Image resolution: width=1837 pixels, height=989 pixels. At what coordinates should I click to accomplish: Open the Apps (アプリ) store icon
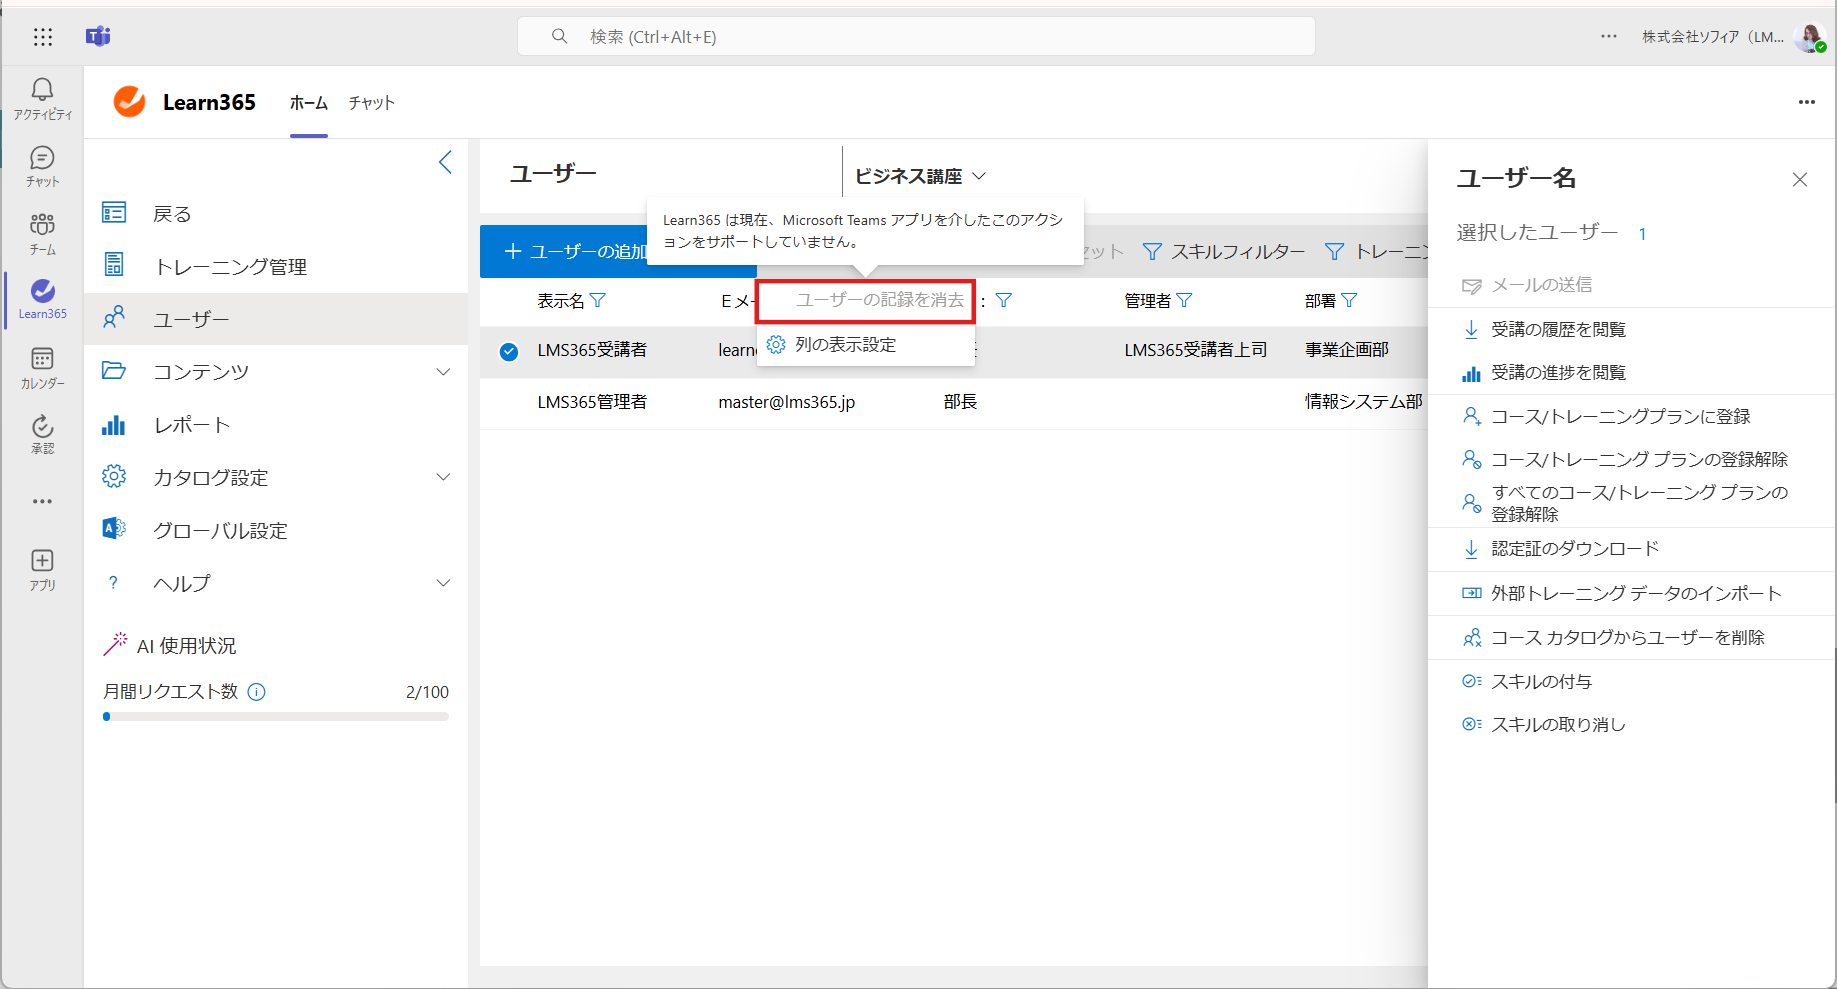42,570
